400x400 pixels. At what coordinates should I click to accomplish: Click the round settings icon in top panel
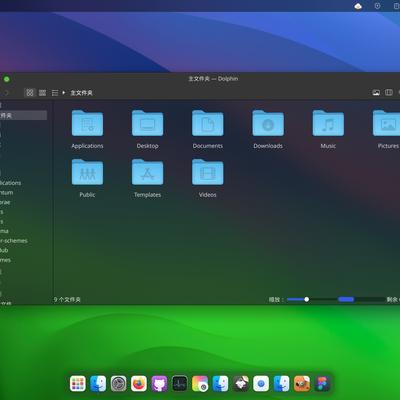377,6
